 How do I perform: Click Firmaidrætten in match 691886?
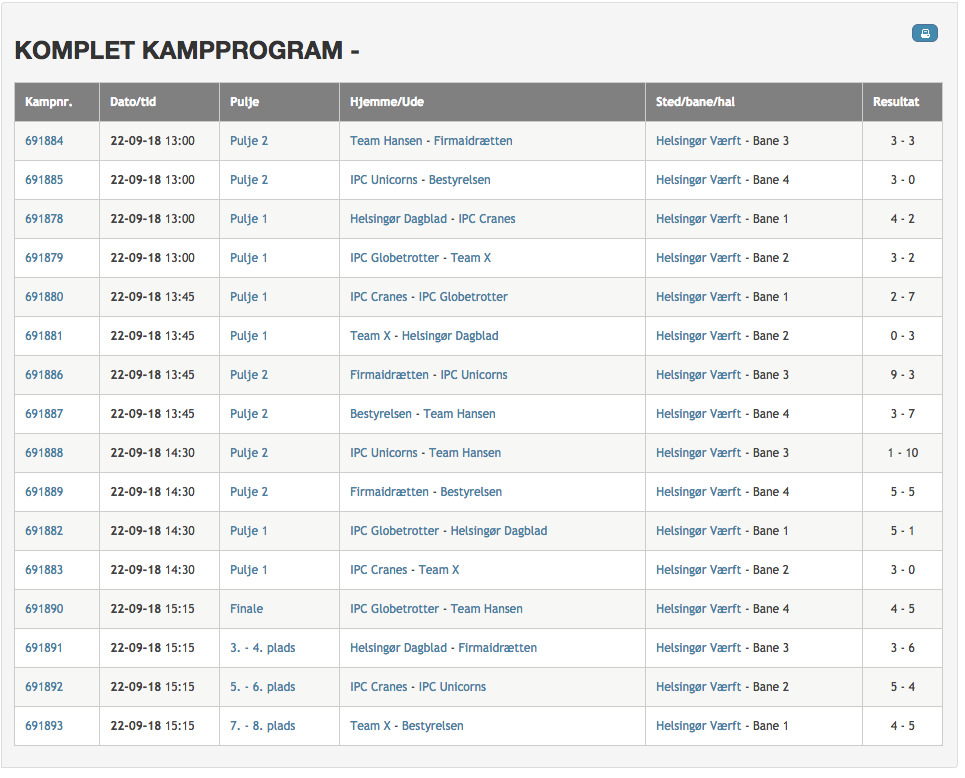click(389, 375)
